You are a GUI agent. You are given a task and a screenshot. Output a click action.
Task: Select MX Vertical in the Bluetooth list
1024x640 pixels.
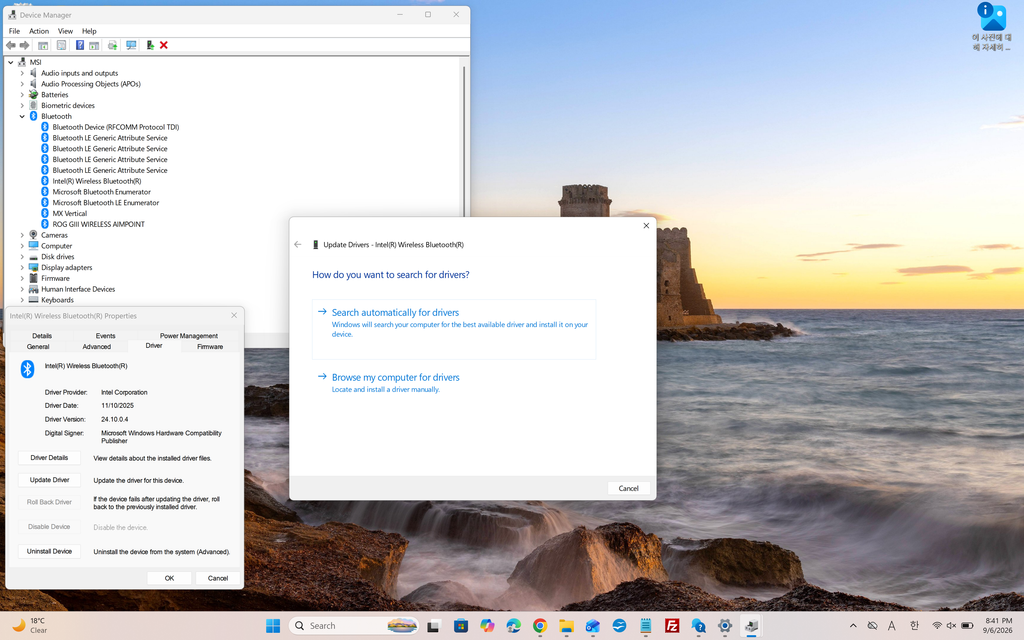click(69, 214)
